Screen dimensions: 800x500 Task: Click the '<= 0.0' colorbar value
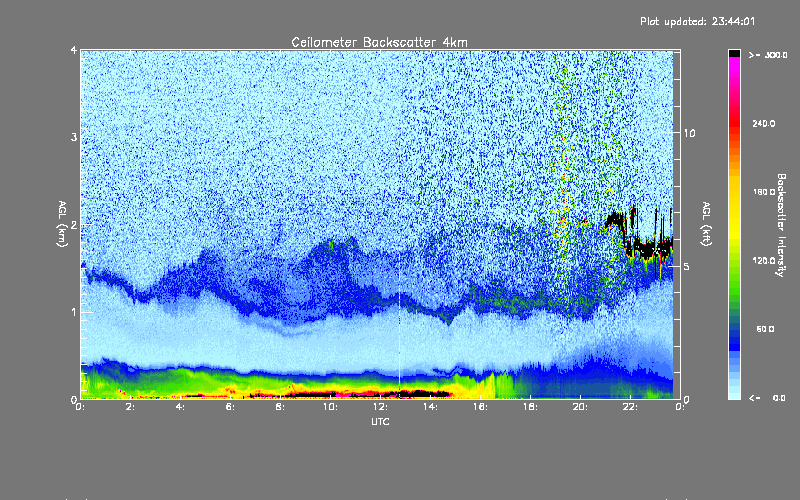pos(767,398)
